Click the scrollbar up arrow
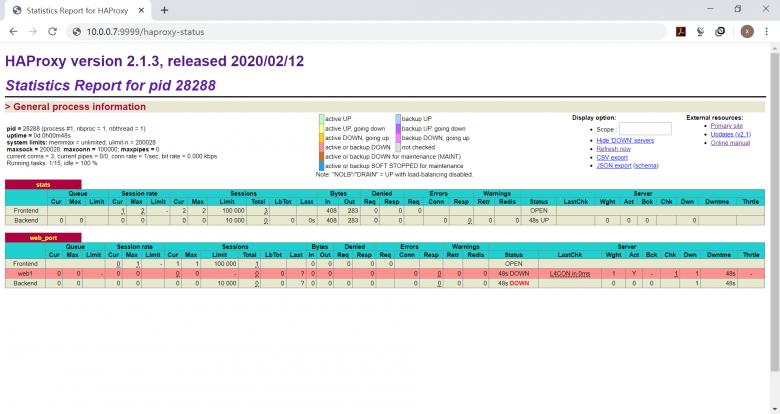 pyautogui.click(x=775, y=48)
